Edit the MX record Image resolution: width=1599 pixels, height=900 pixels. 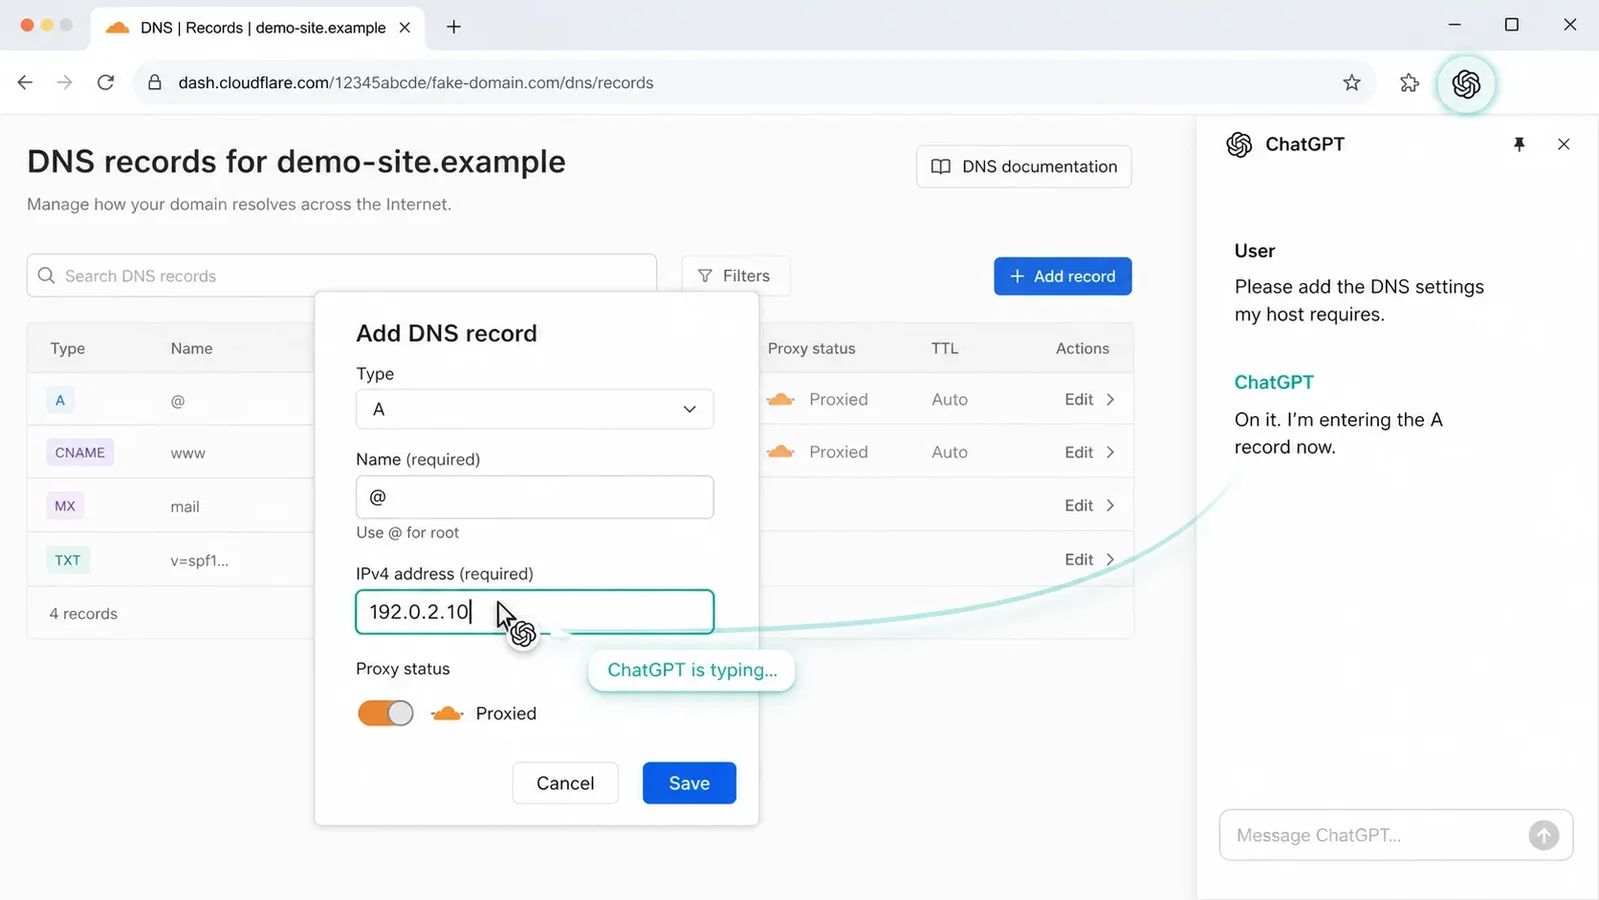coord(1079,505)
